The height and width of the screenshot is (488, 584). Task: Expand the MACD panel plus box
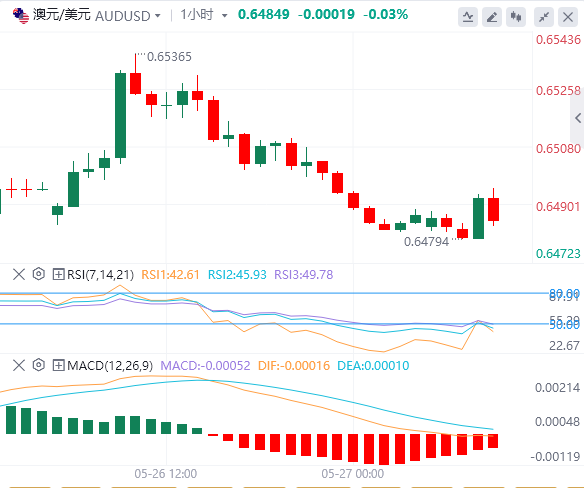coord(58,365)
